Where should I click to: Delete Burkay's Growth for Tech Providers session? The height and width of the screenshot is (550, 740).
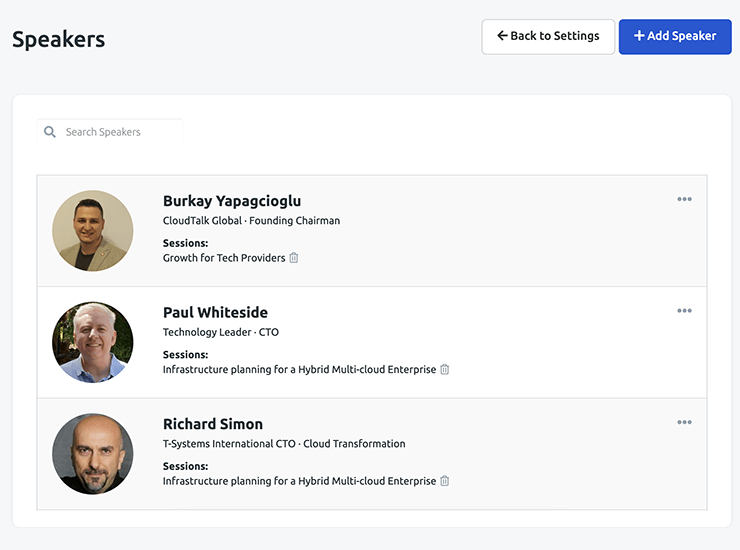294,258
